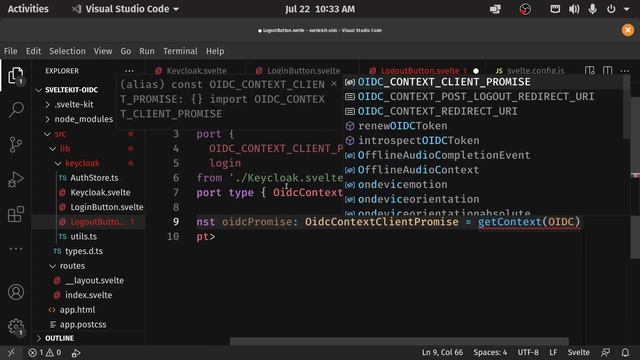Open the screen display tray icon
The height and width of the screenshot is (360, 640).
(x=495, y=9)
